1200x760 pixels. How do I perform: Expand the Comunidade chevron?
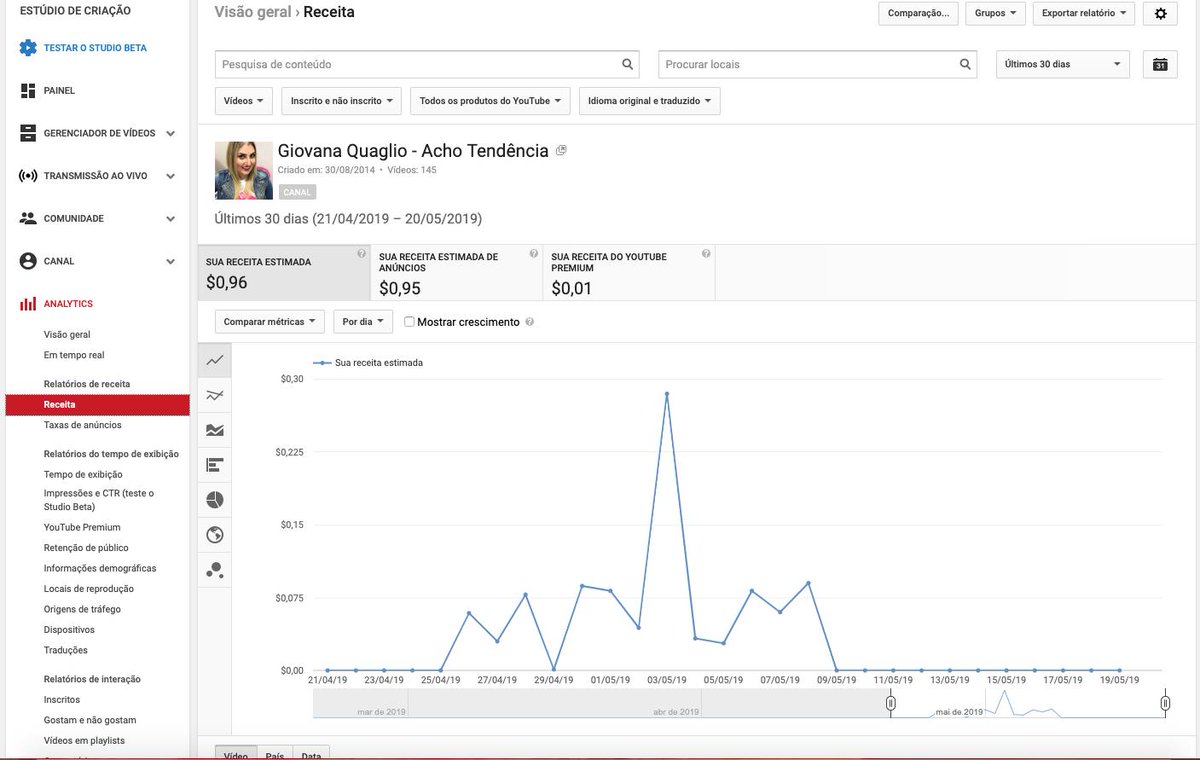(x=170, y=219)
